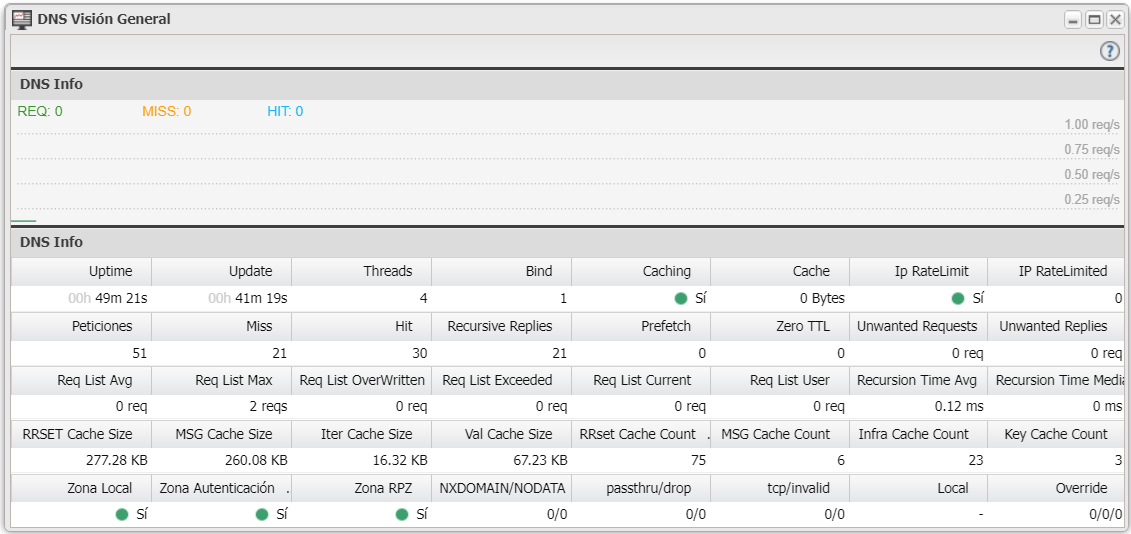The image size is (1131, 534).
Task: Select the Uptime column header
Action: coord(110,271)
